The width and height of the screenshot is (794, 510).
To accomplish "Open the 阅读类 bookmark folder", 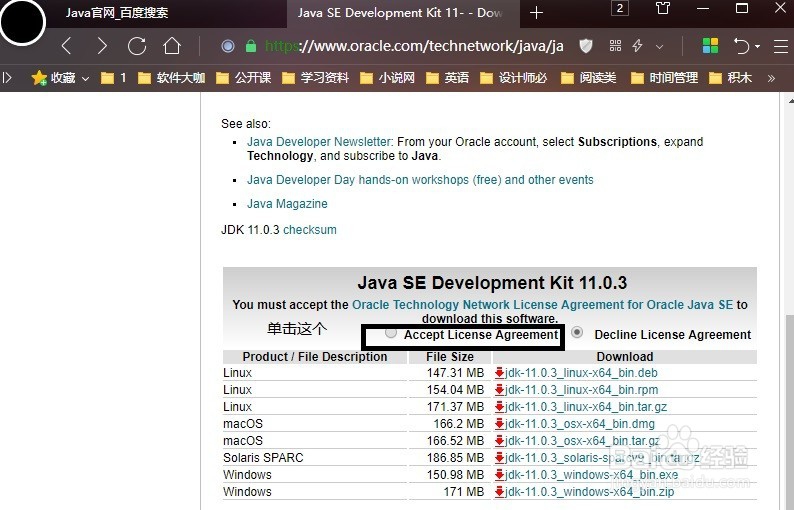I will pyautogui.click(x=588, y=77).
